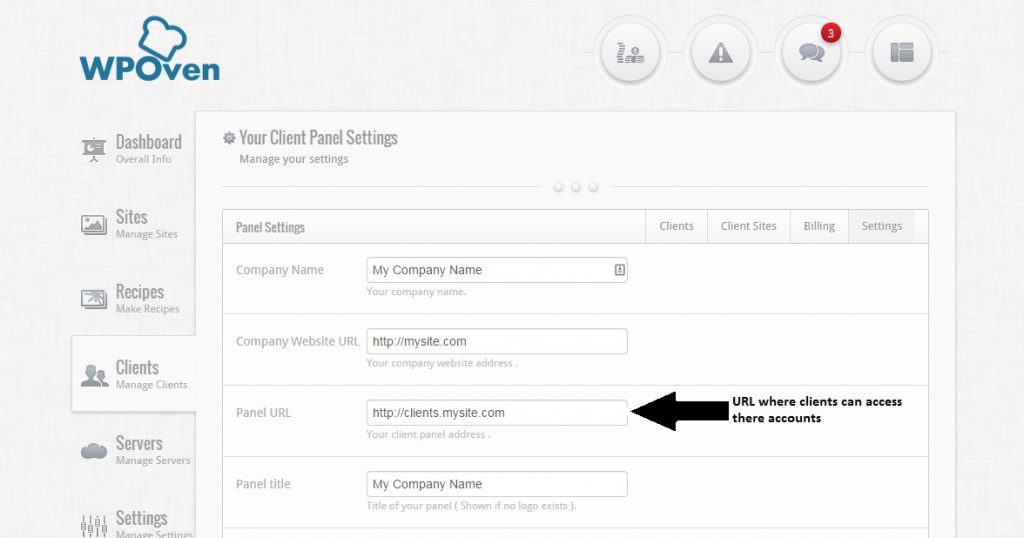Select Clients Manage Clients in sidebar
This screenshot has width=1024, height=538.
[x=134, y=374]
